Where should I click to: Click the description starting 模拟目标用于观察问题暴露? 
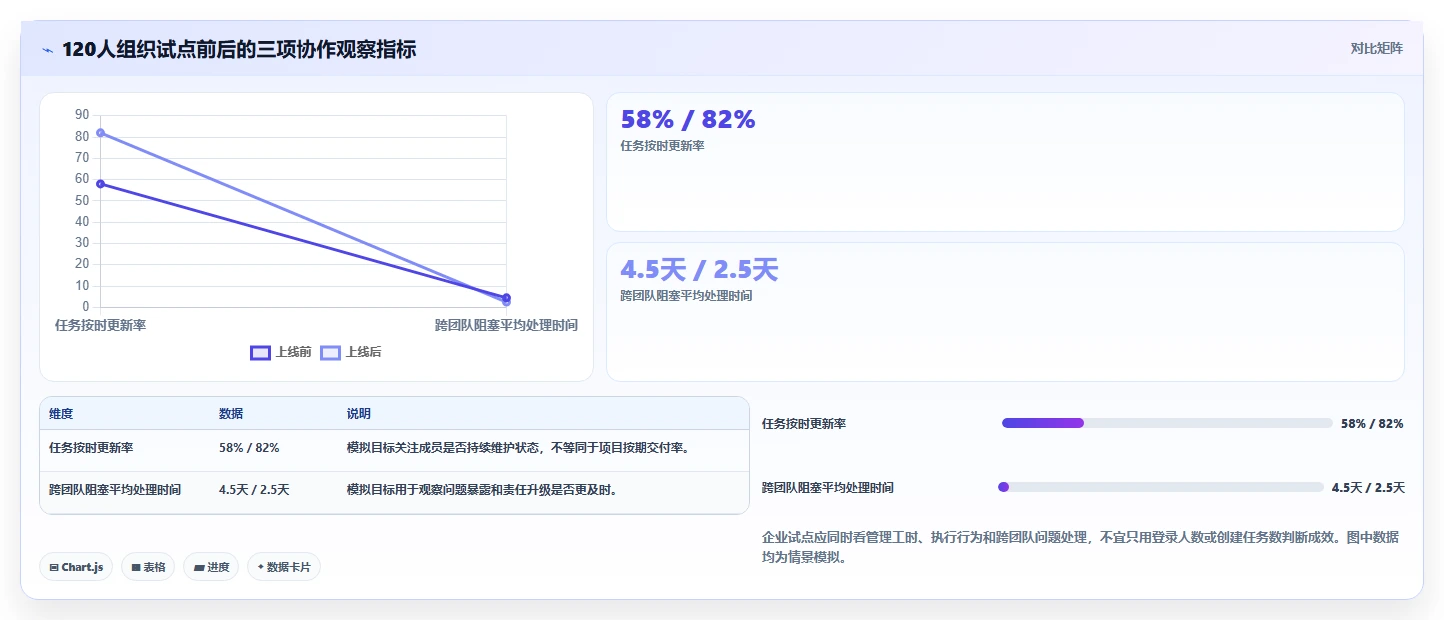tap(482, 490)
